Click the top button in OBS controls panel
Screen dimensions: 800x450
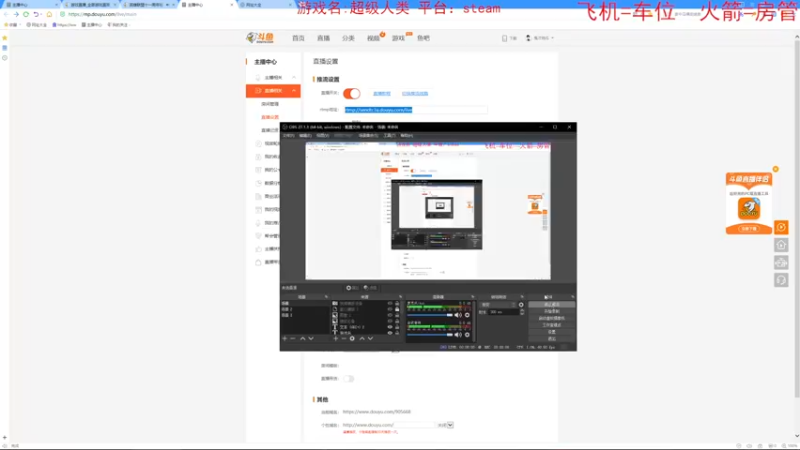[x=552, y=305]
